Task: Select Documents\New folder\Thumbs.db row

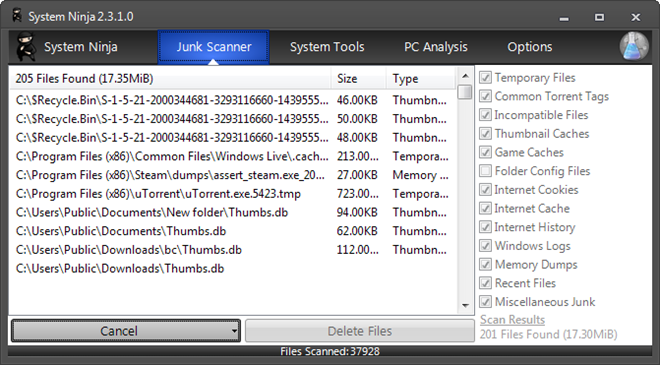Action: click(x=233, y=212)
